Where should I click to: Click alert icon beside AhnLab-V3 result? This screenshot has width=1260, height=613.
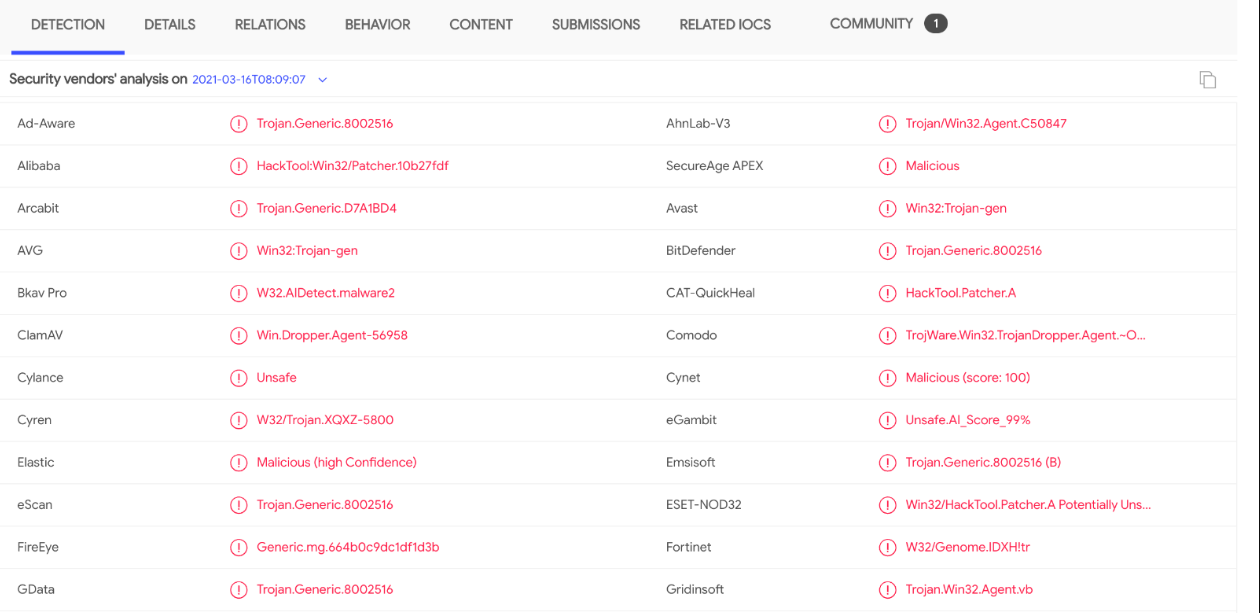(x=887, y=124)
